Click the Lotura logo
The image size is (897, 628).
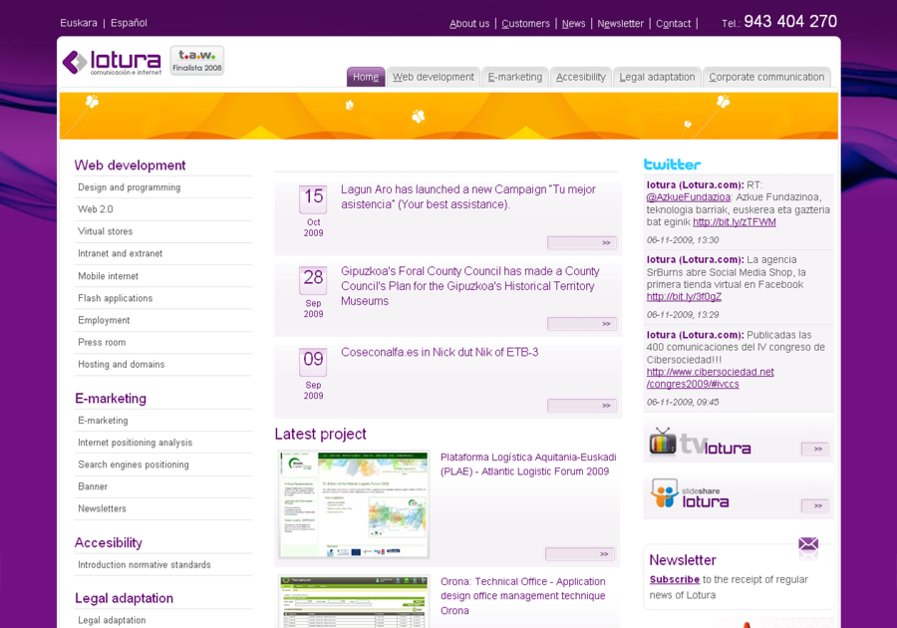pyautogui.click(x=112, y=61)
